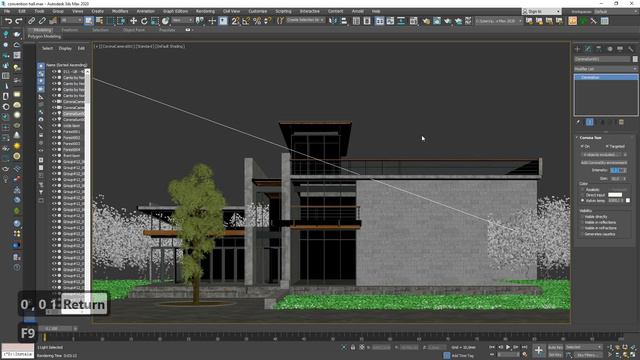Screen dimensions: 640x360
Task: Click the Auto Key button
Action: coord(555,347)
